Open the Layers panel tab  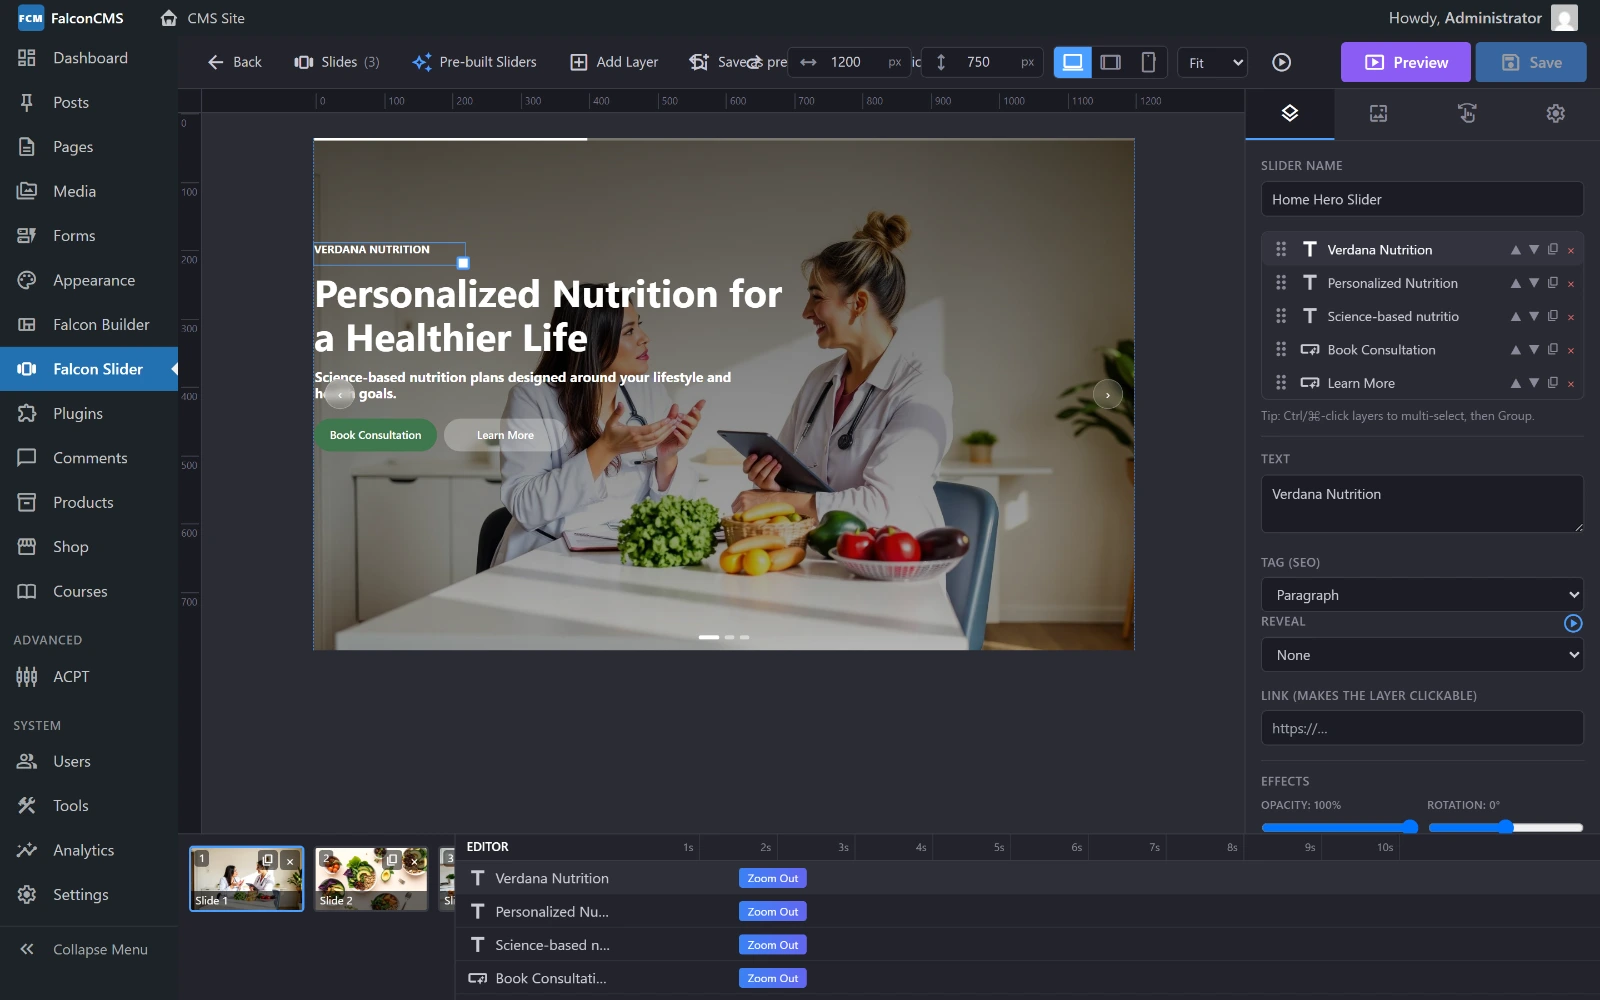(x=1289, y=113)
